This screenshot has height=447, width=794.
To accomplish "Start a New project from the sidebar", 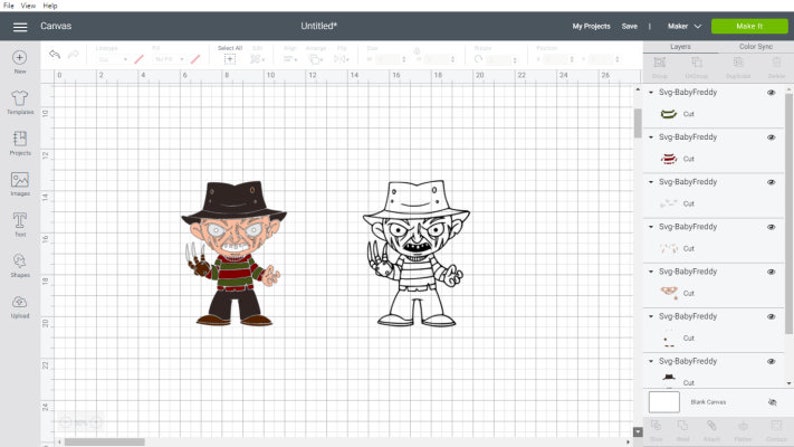I will pyautogui.click(x=20, y=62).
